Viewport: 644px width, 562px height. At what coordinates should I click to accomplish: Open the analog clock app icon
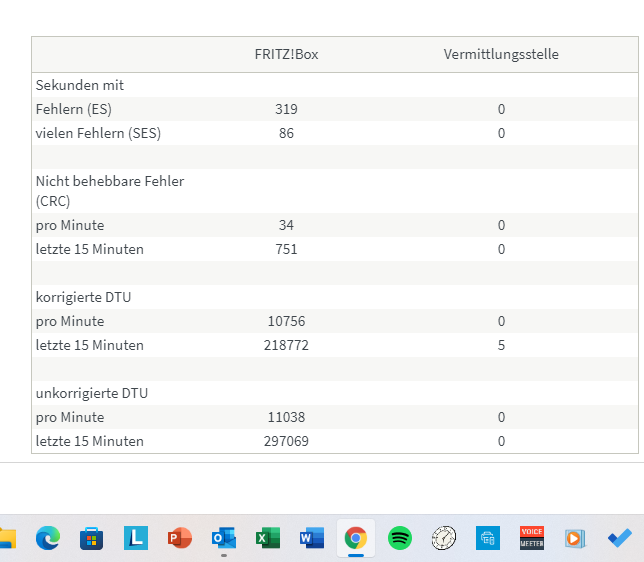(444, 538)
